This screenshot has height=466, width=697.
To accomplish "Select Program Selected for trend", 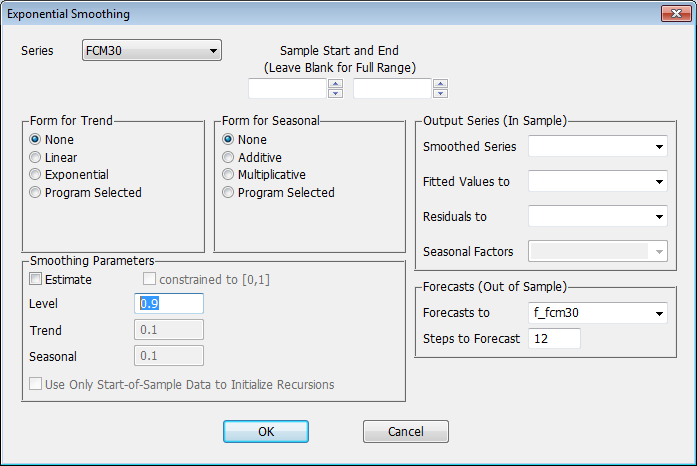I will pos(37,192).
